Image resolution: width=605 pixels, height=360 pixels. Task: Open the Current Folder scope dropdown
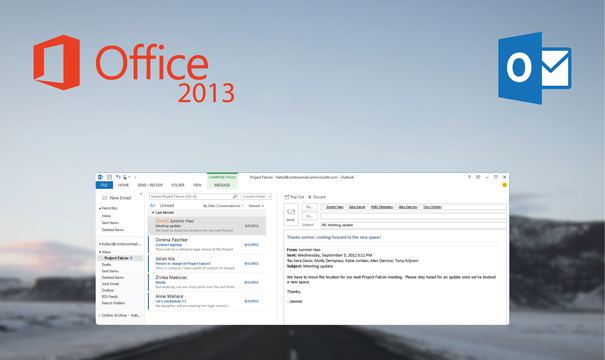tap(256, 197)
